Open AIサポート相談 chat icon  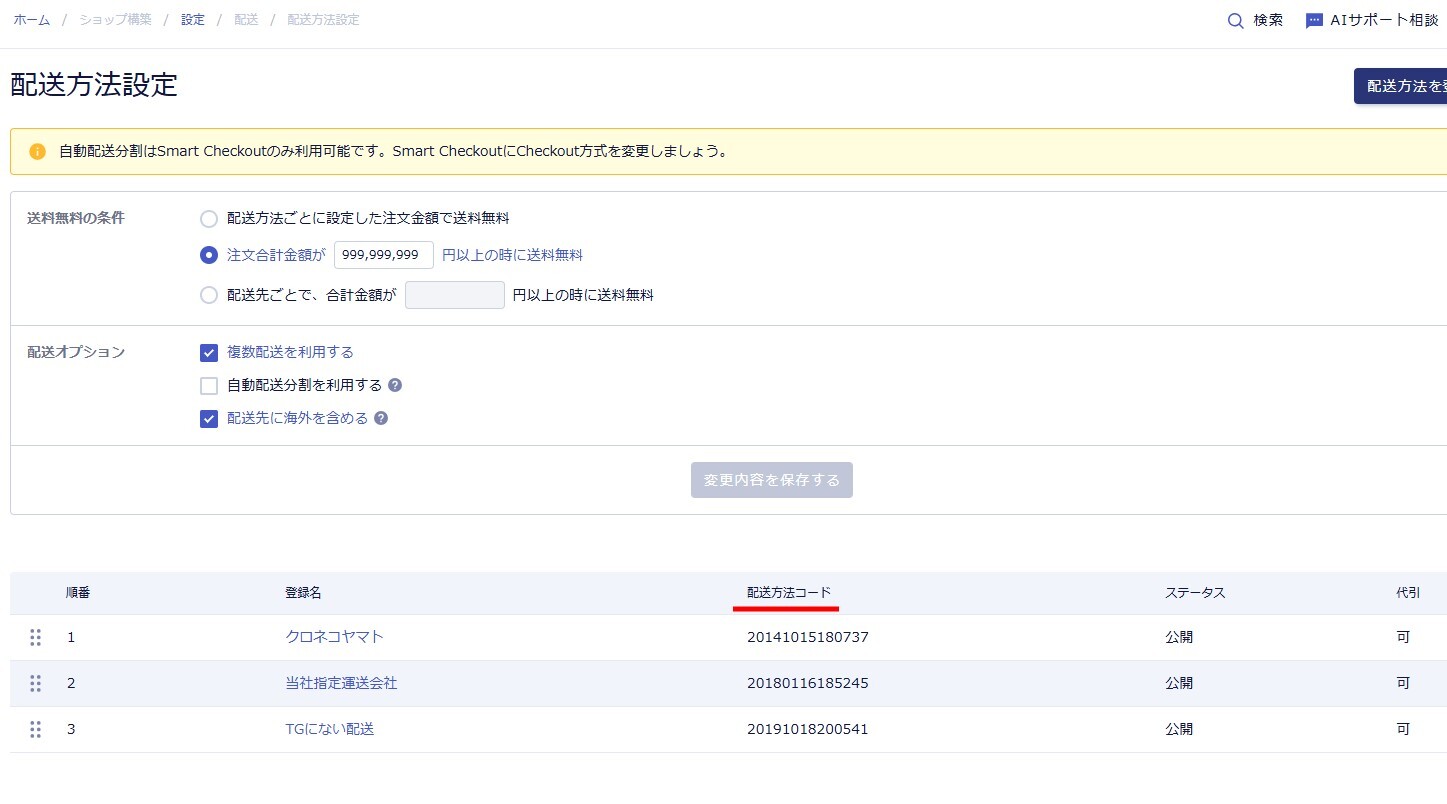coord(1314,21)
